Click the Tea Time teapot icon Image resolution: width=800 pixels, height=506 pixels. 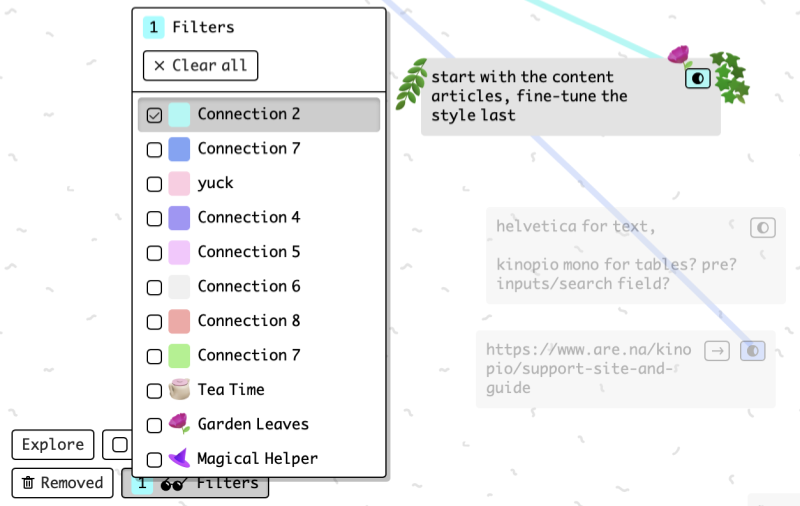pyautogui.click(x=179, y=390)
